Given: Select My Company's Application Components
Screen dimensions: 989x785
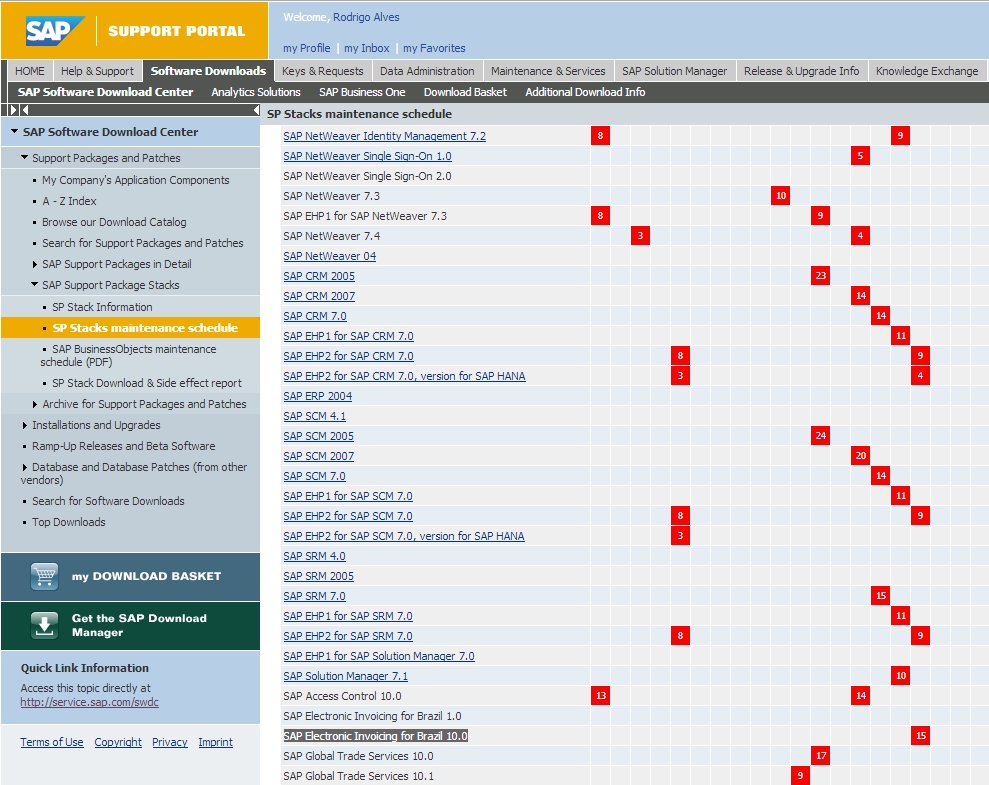Looking at the screenshot, I should 136,180.
